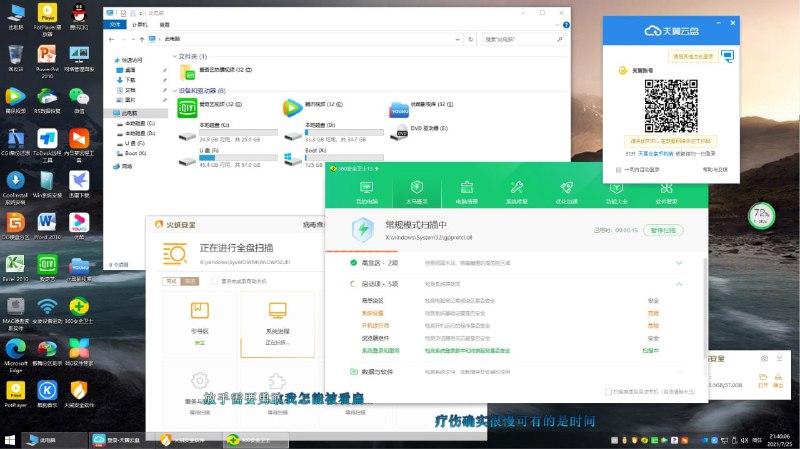
Task: Switch to 电脑清理 tab in 360
Action: coord(466,192)
